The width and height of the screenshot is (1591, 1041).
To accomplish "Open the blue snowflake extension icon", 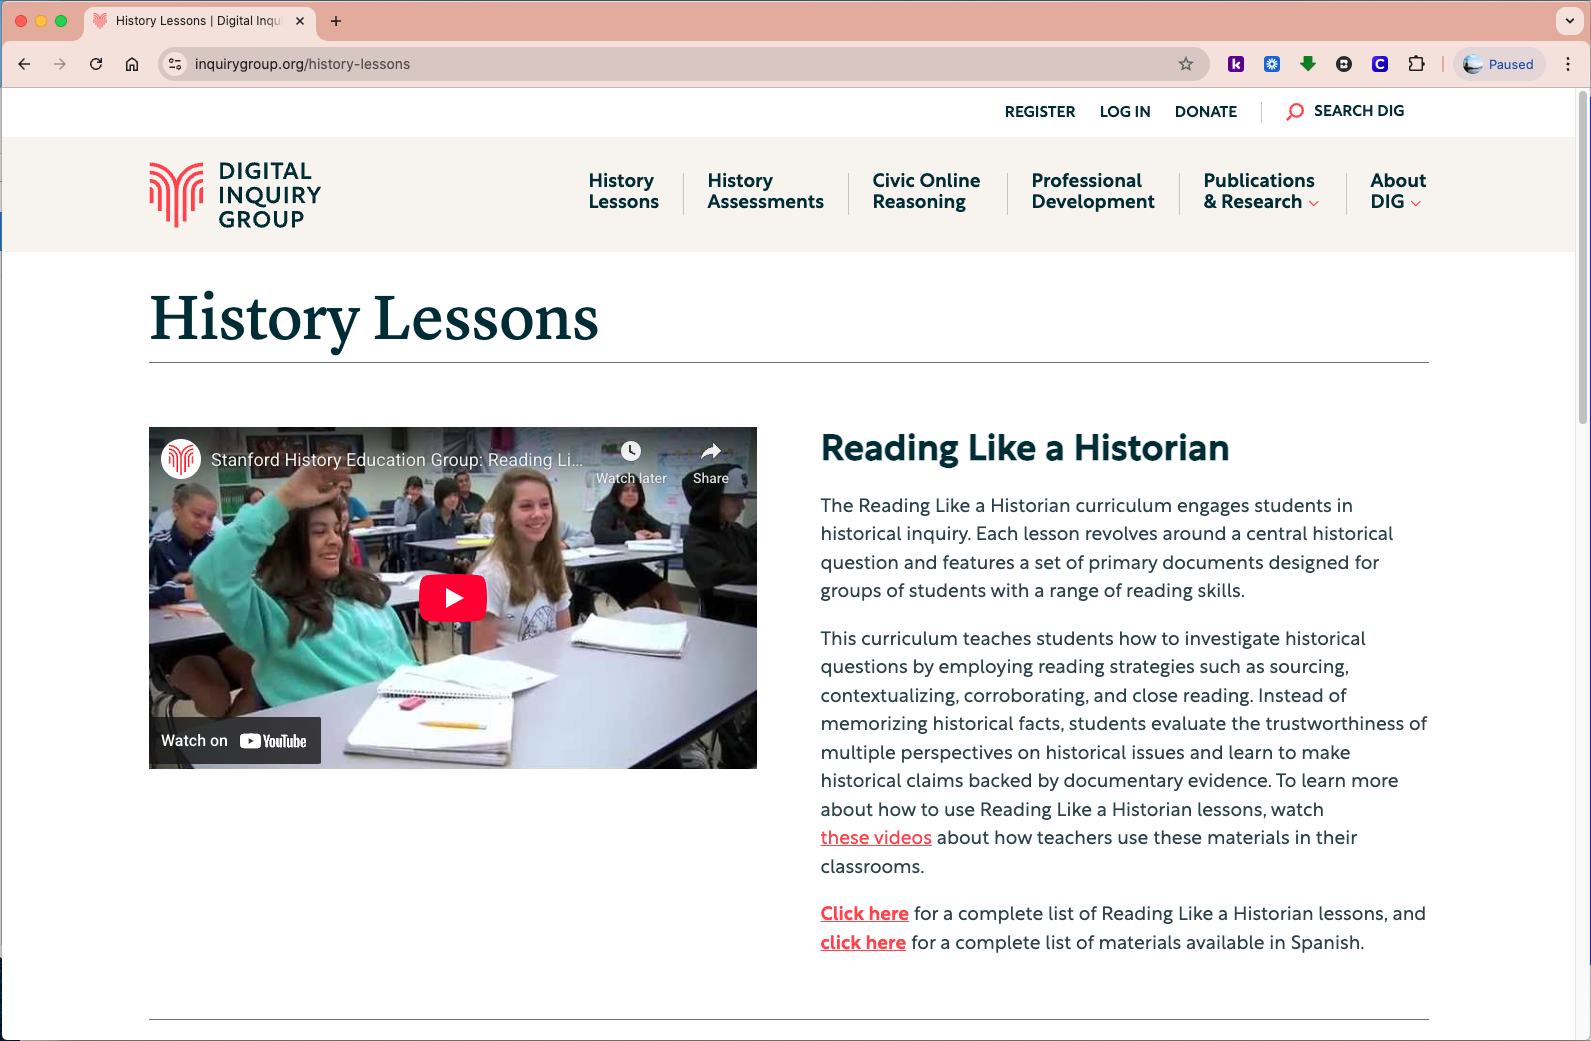I will [x=1272, y=64].
